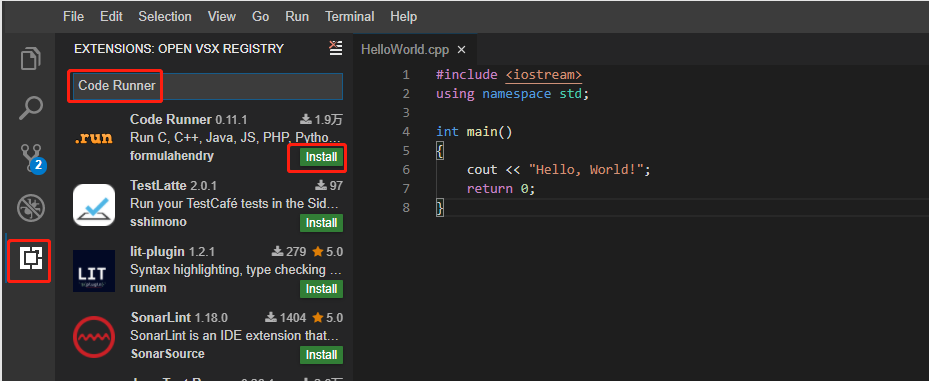Click 'using namespace std;' code line

pos(512,94)
